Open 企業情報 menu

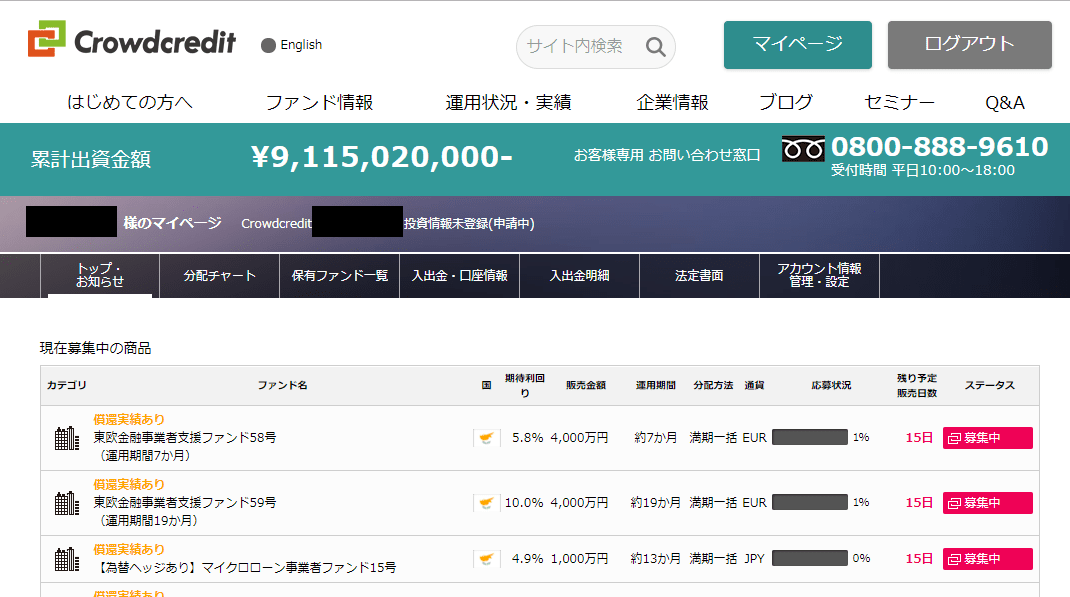[x=672, y=102]
